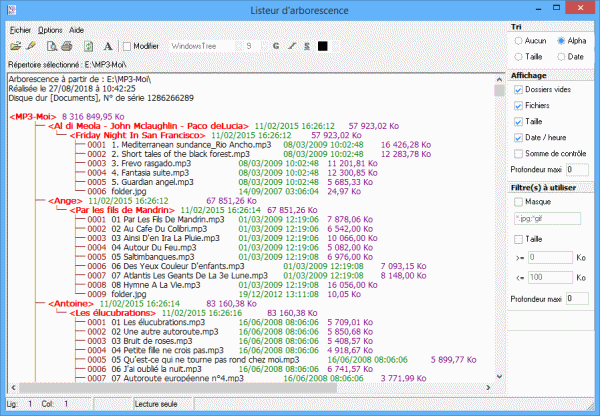Toggle bold with the G icon
Image resolution: width=600 pixels, height=416 pixels.
point(275,46)
